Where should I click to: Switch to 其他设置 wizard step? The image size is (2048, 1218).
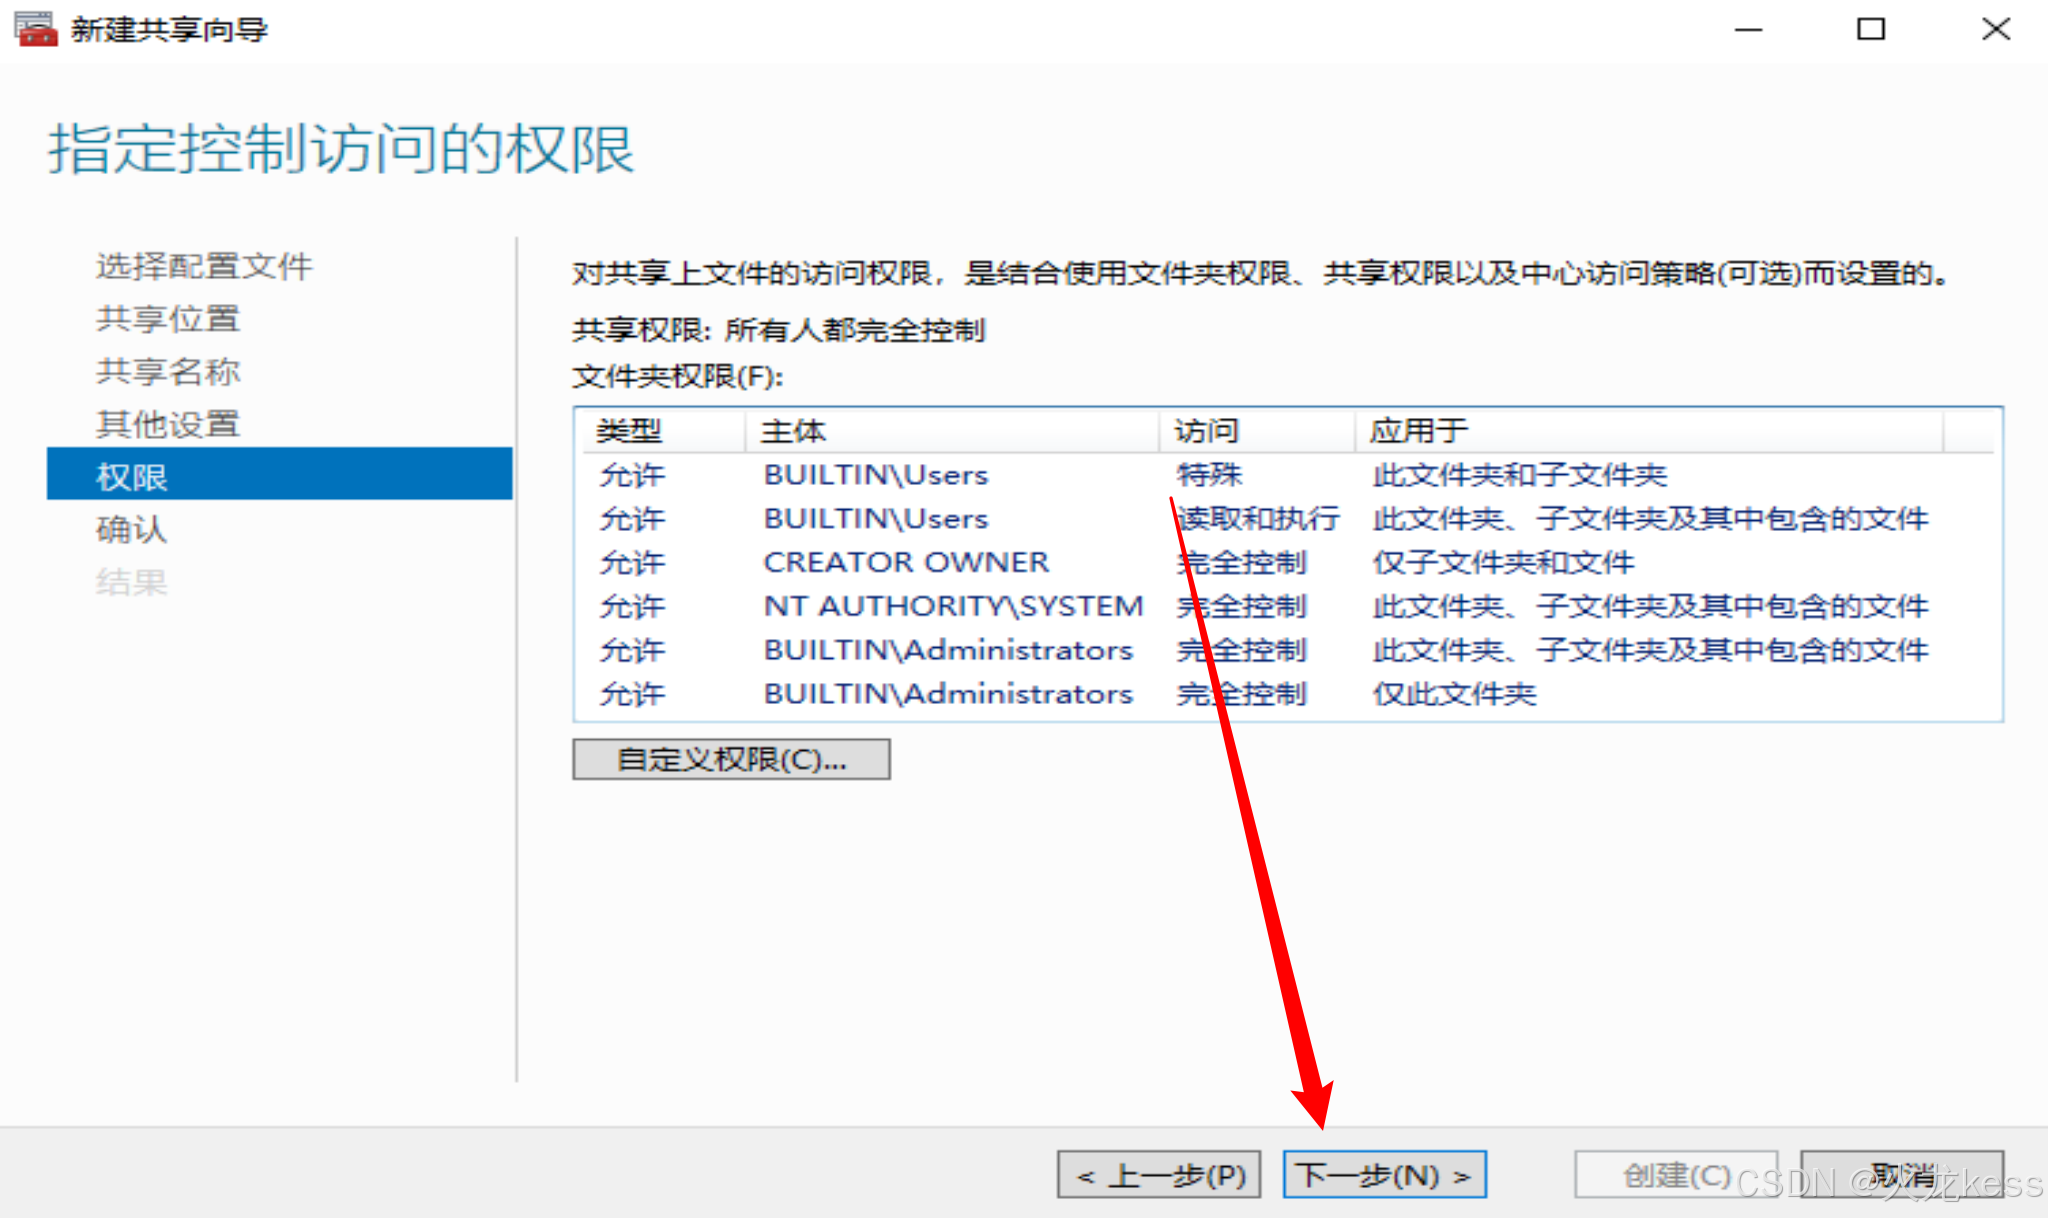click(x=168, y=425)
